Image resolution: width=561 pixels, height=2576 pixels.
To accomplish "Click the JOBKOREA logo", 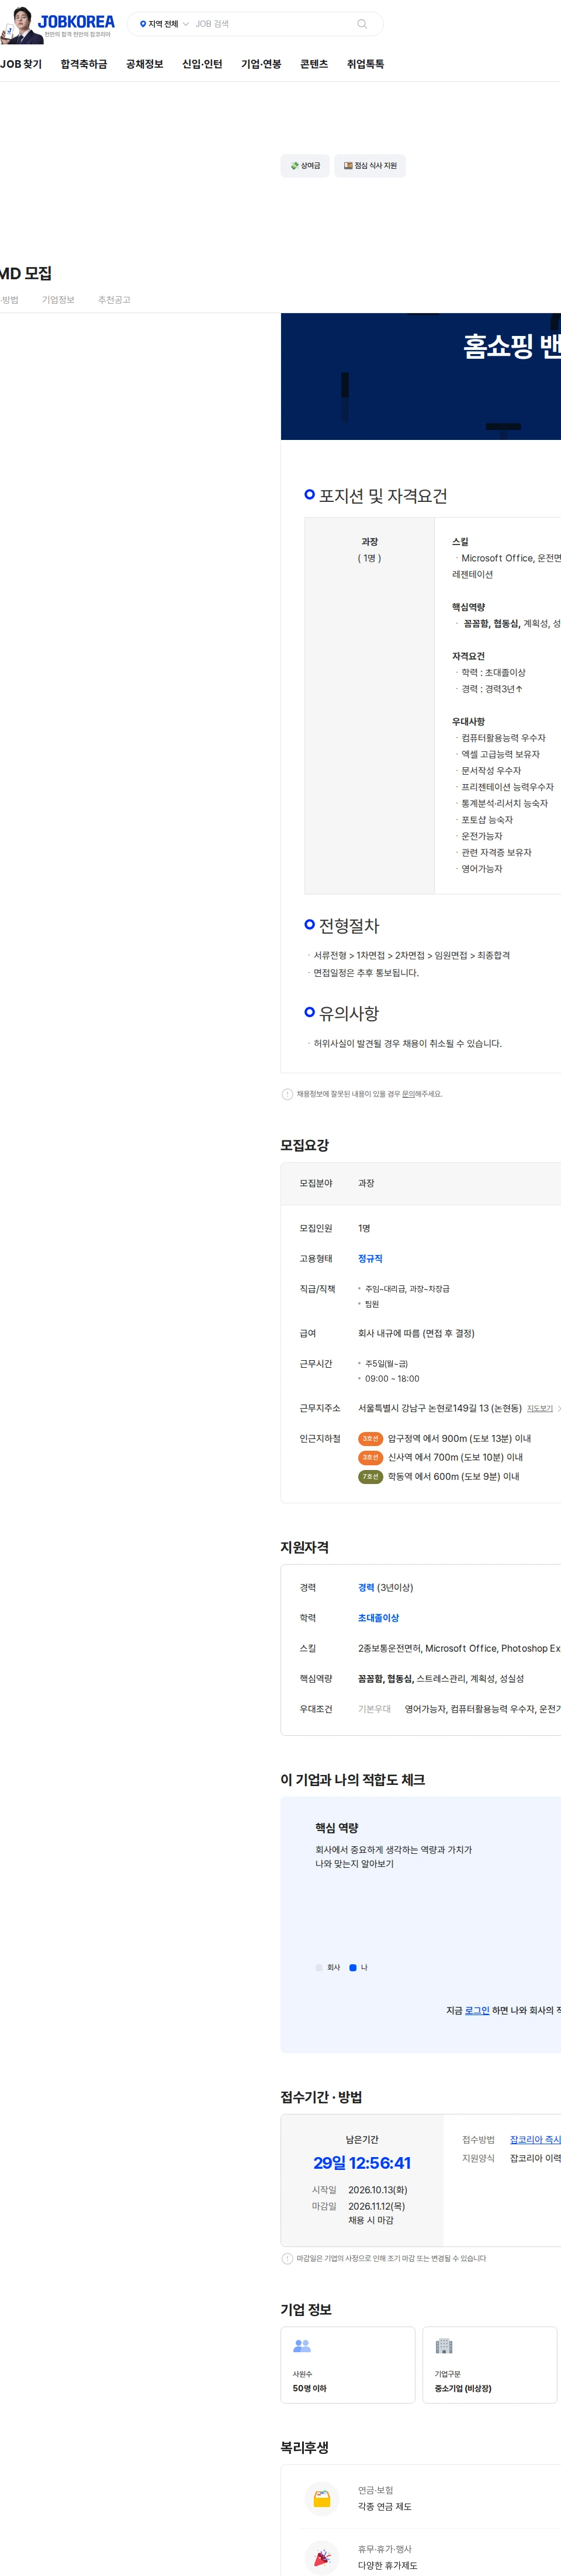I will [x=76, y=22].
